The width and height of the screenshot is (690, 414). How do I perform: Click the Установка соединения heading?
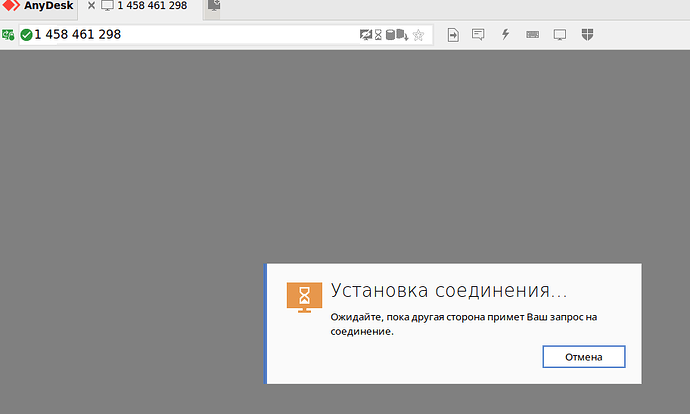449,291
